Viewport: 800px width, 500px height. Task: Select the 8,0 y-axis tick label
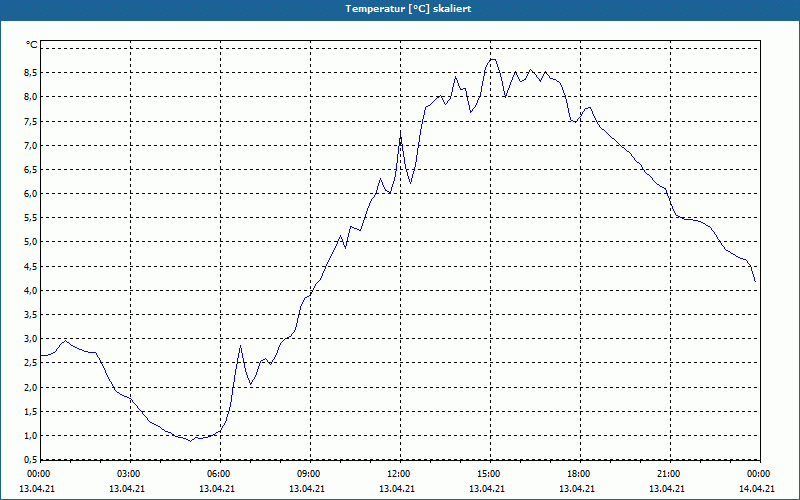pyautogui.click(x=31, y=97)
